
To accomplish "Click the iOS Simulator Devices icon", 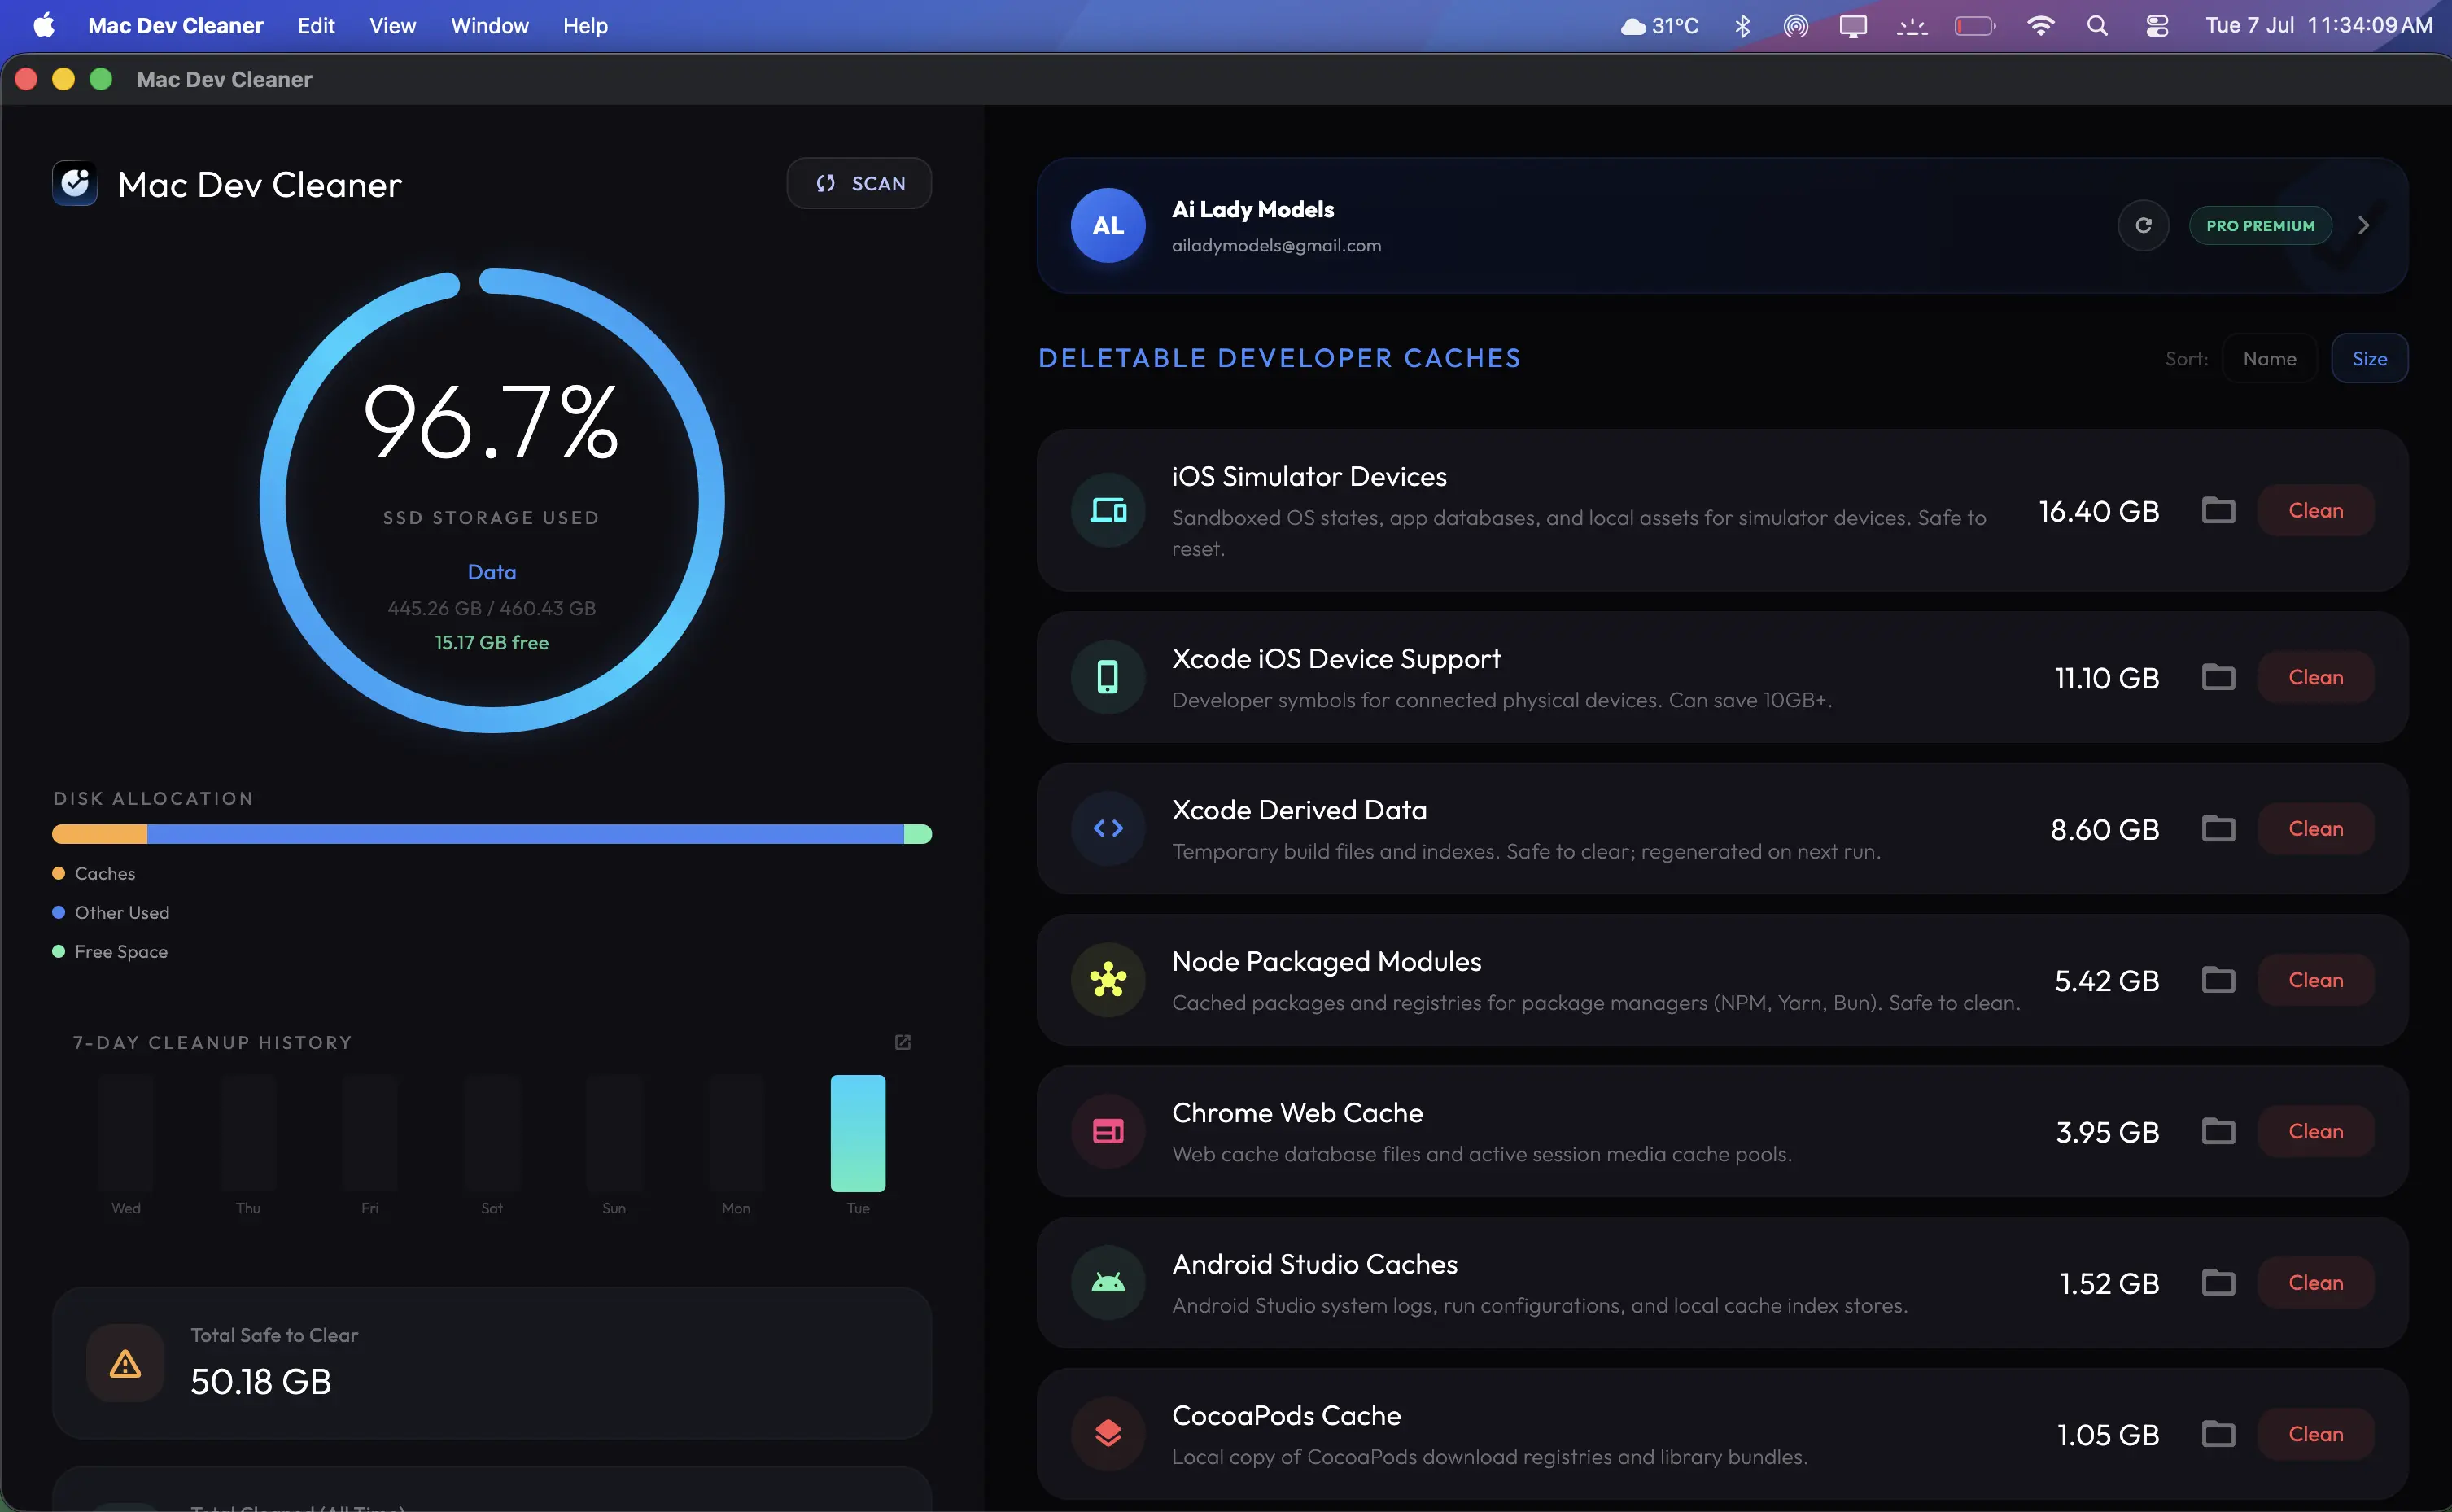I will (1108, 511).
